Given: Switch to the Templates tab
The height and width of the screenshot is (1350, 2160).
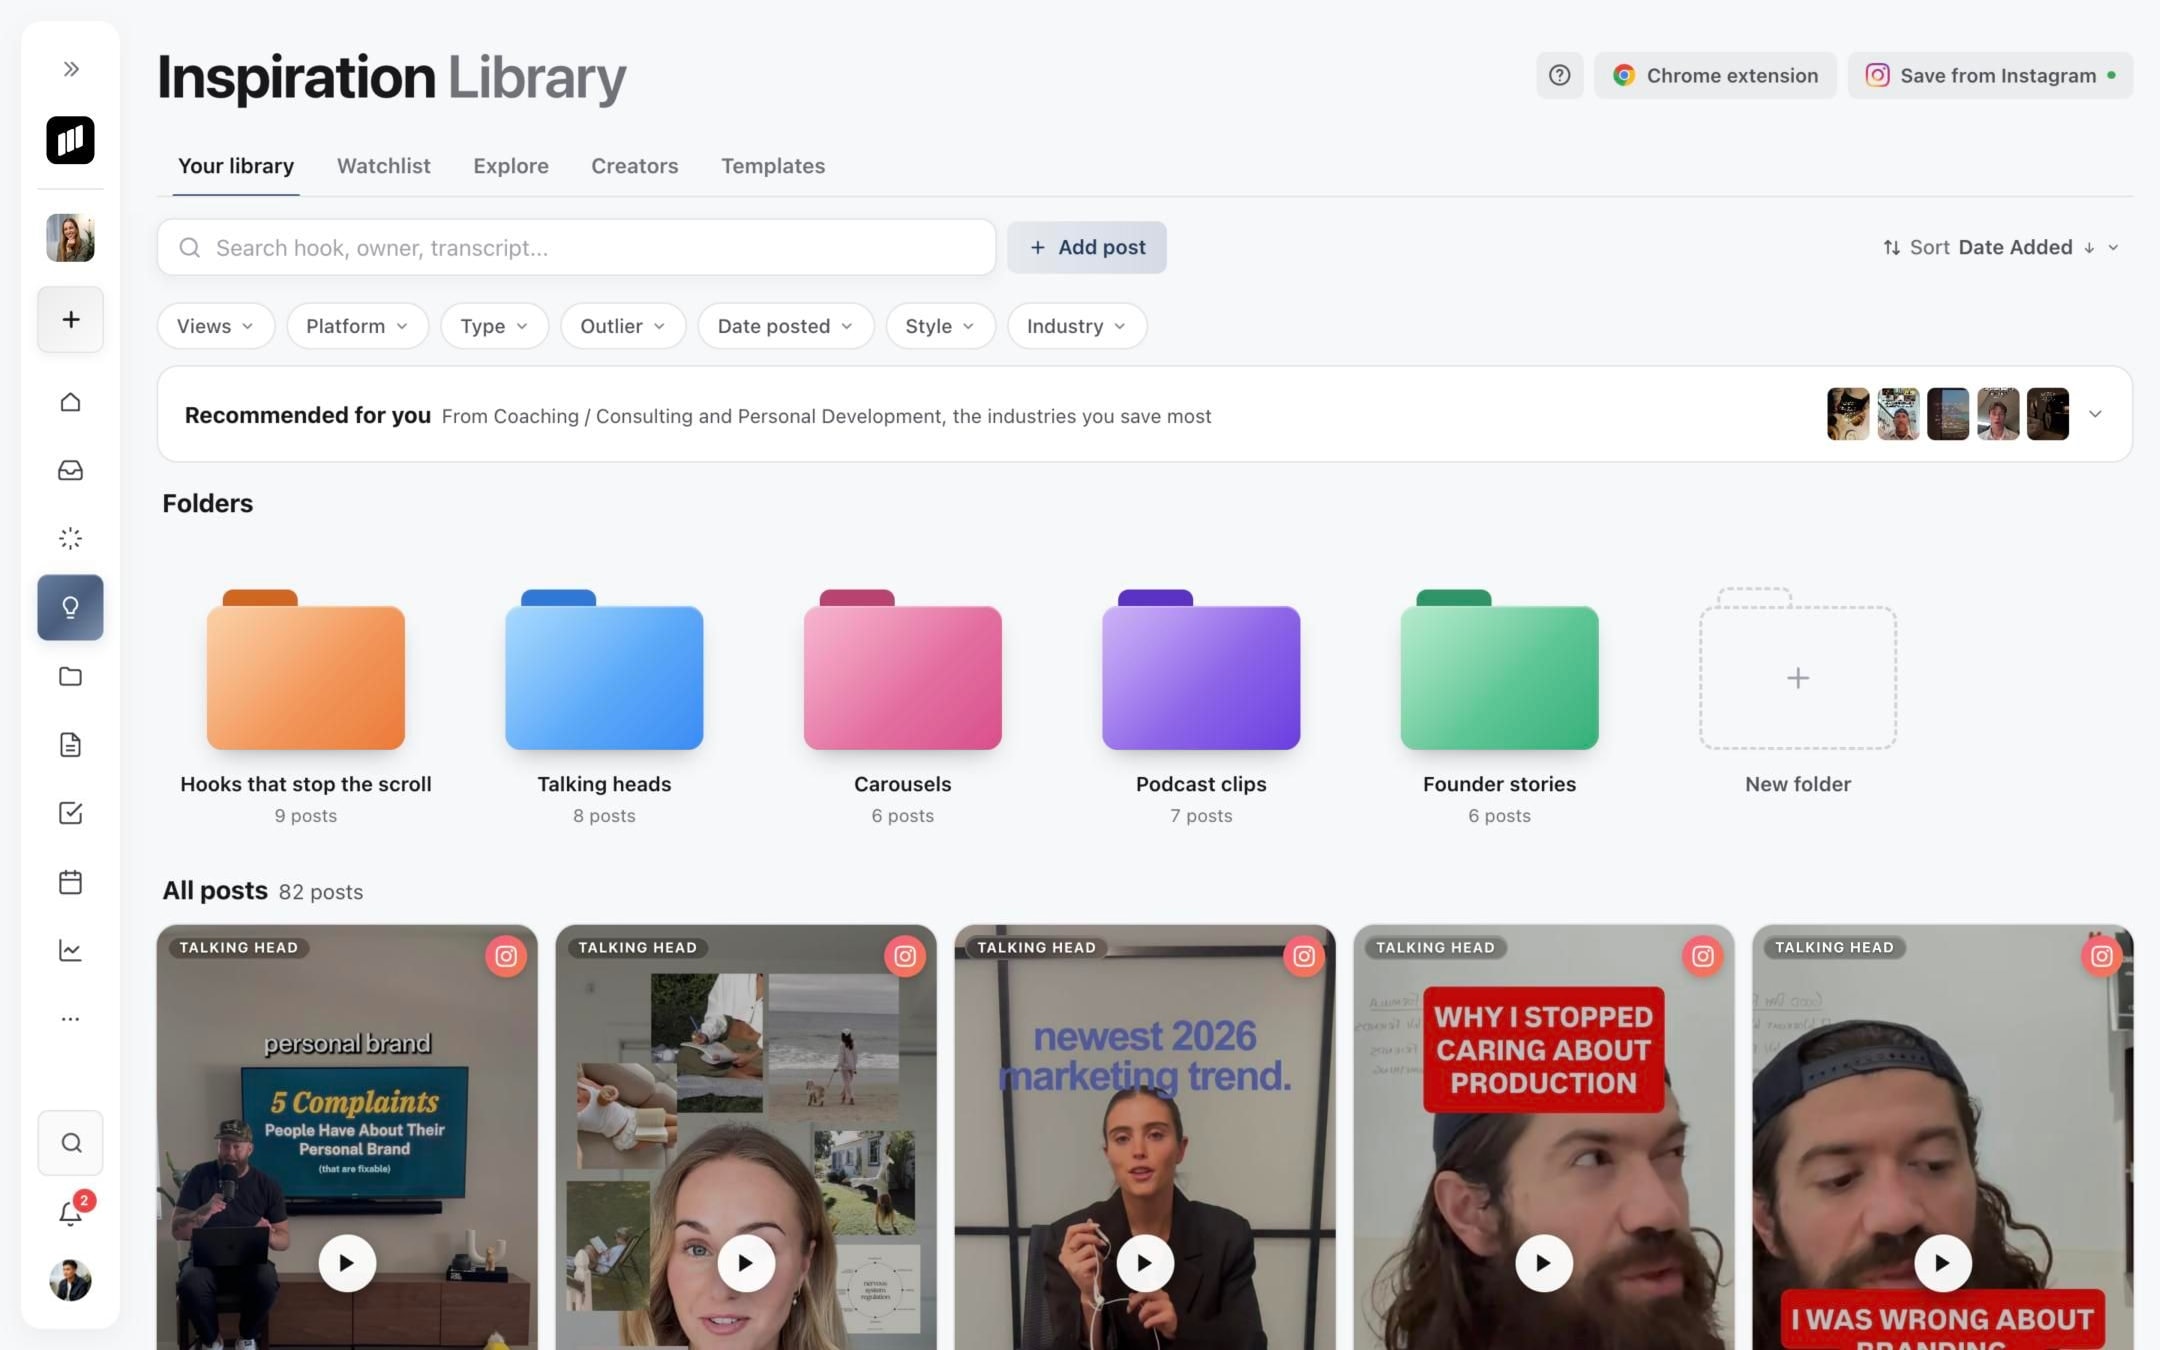Looking at the screenshot, I should tap(773, 166).
